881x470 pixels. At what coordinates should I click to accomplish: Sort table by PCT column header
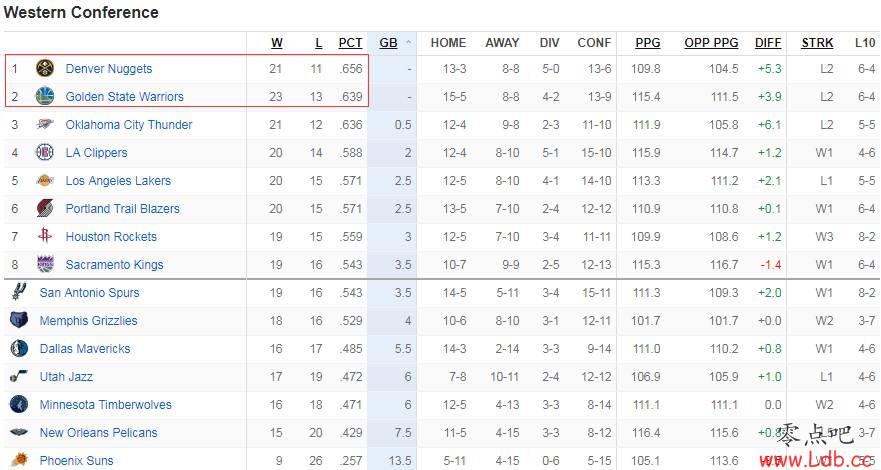[351, 43]
